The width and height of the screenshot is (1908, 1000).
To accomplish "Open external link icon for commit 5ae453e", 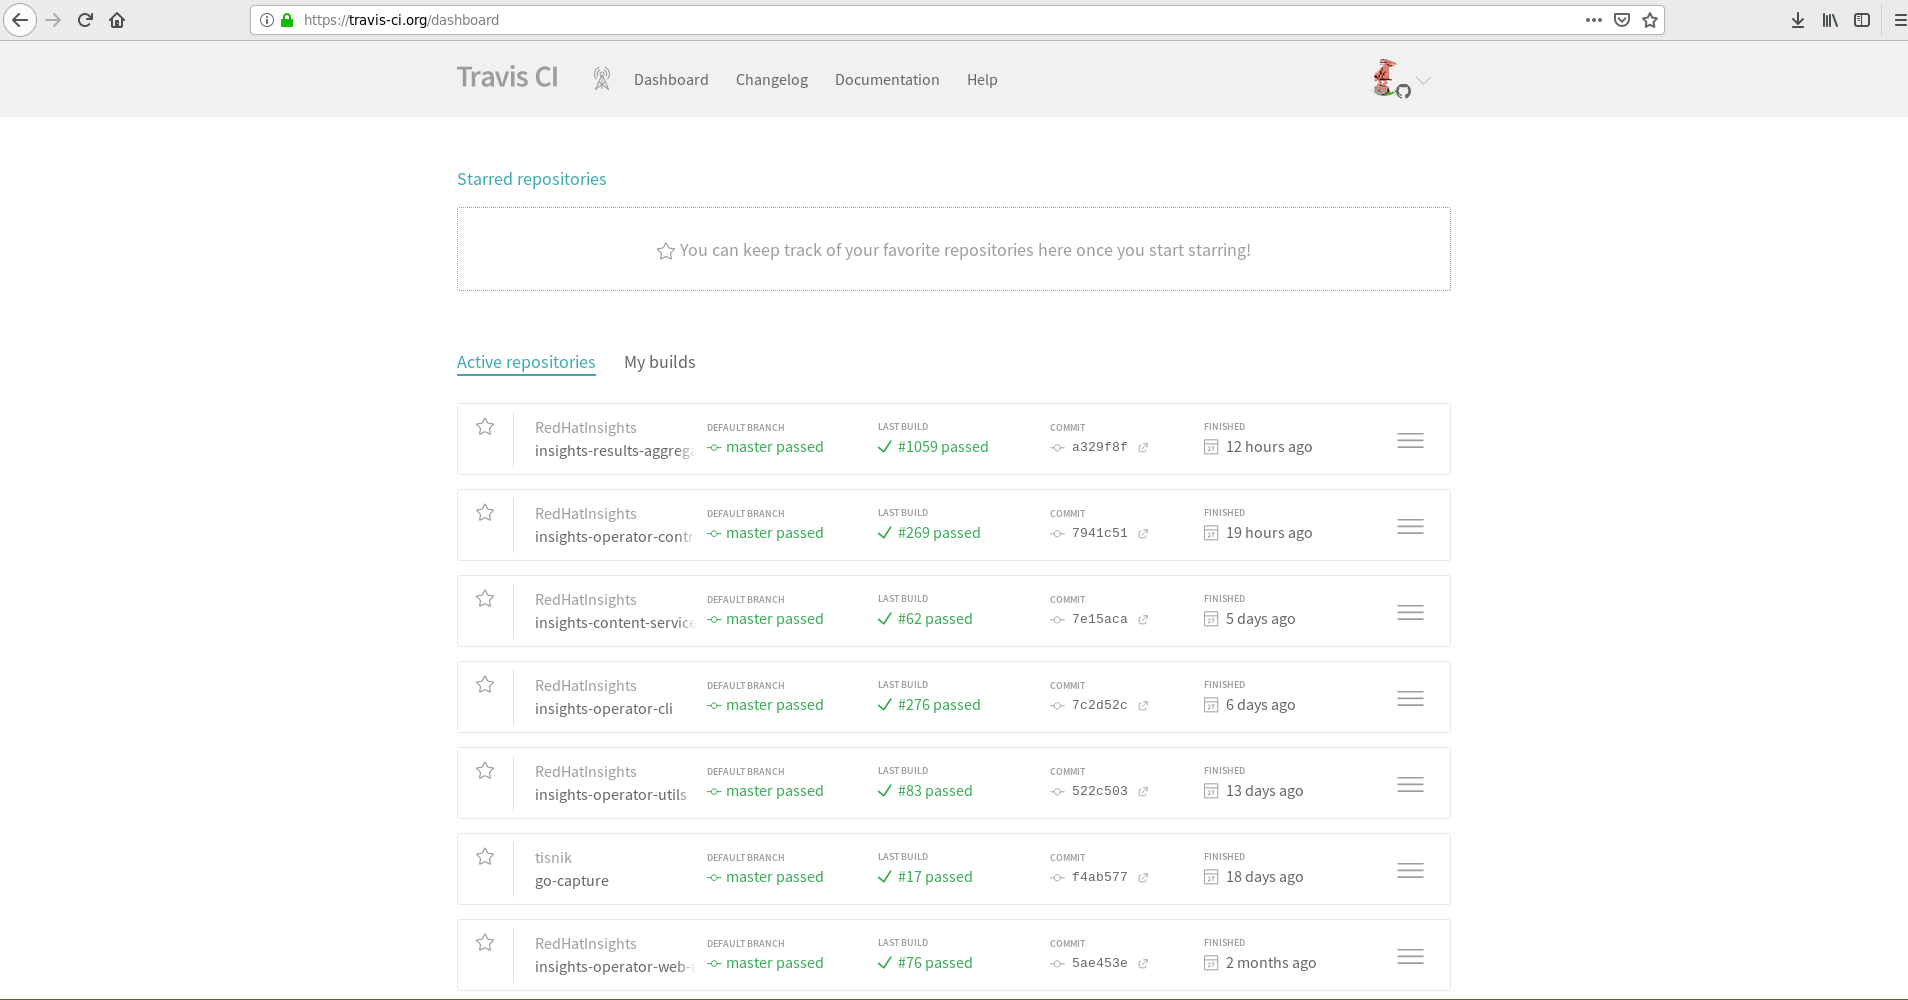I will 1143,964.
